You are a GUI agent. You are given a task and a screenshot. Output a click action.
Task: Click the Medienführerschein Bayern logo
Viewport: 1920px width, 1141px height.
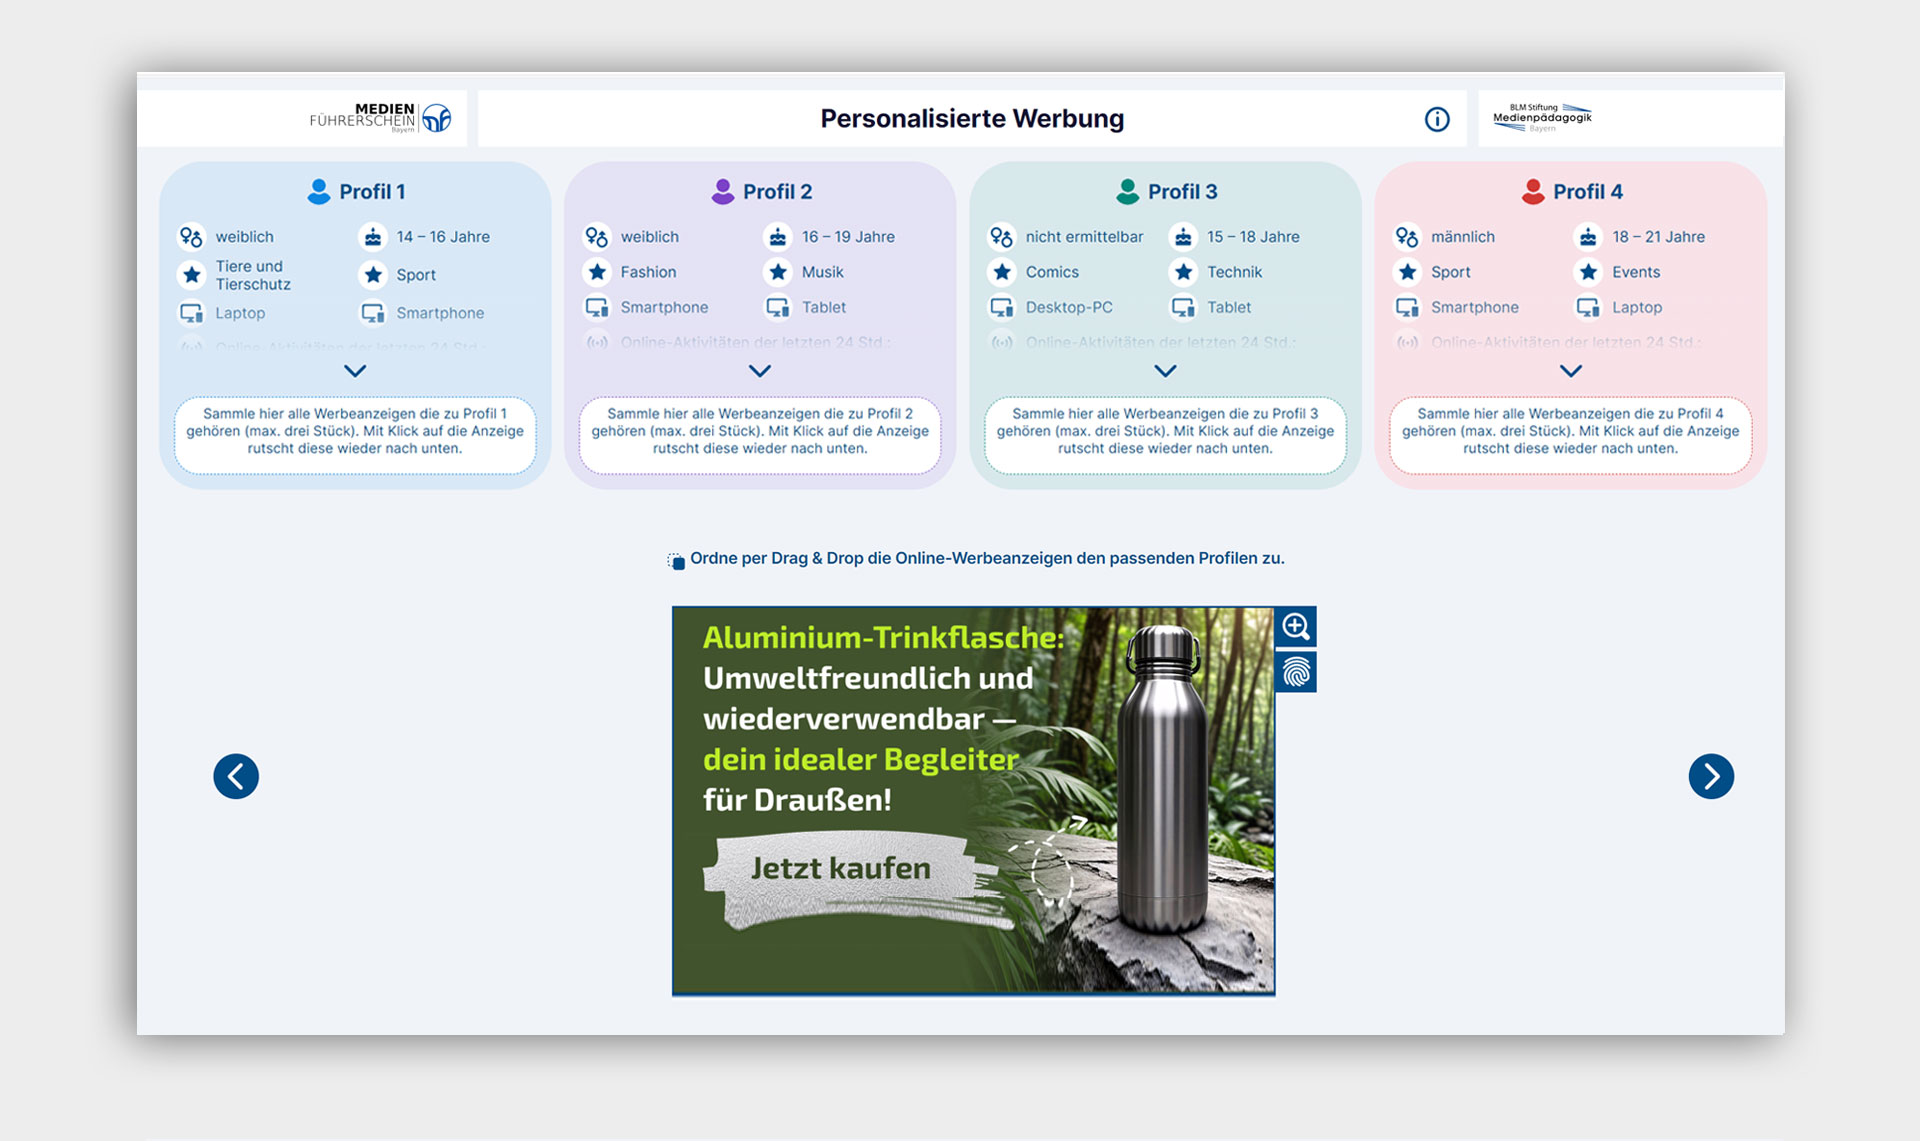click(x=380, y=118)
